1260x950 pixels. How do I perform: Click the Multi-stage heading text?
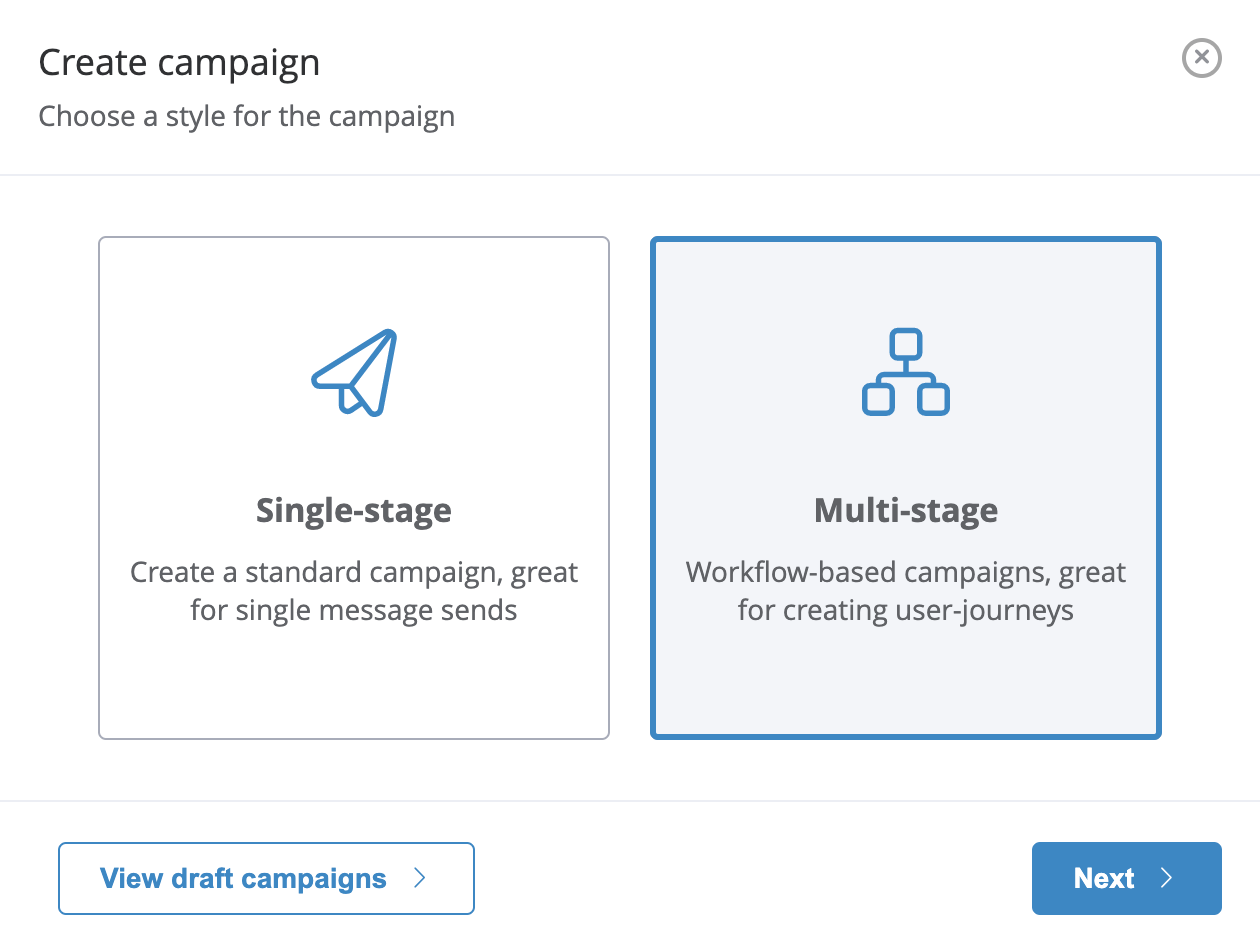(x=905, y=510)
